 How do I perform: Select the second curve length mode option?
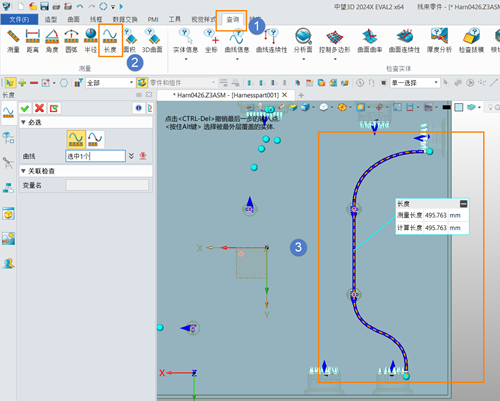[95, 139]
